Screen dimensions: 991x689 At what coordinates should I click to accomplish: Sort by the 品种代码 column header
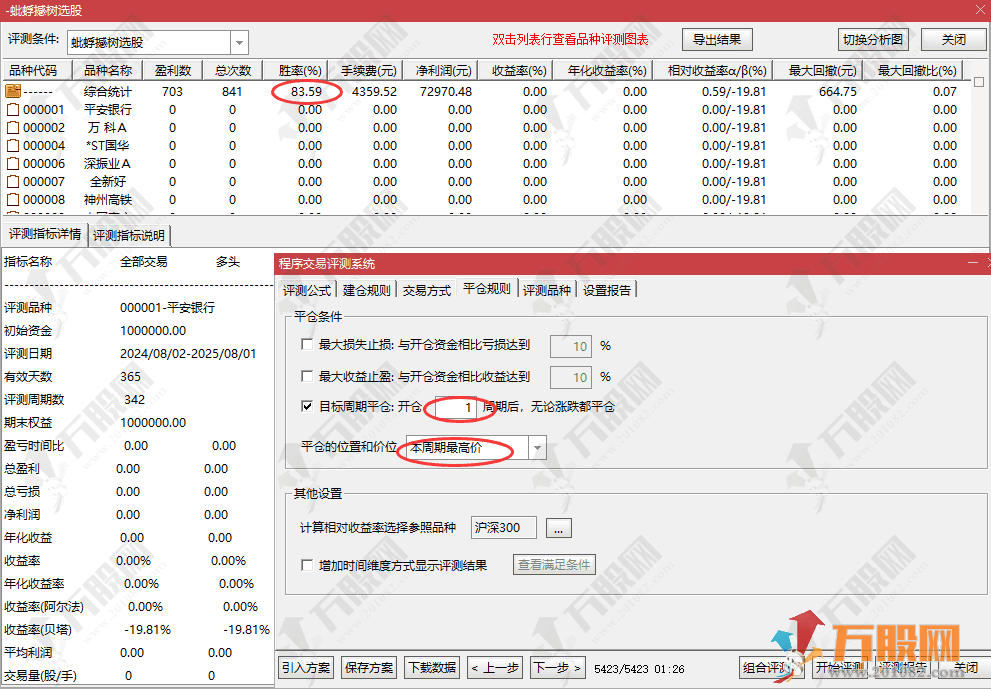click(38, 70)
